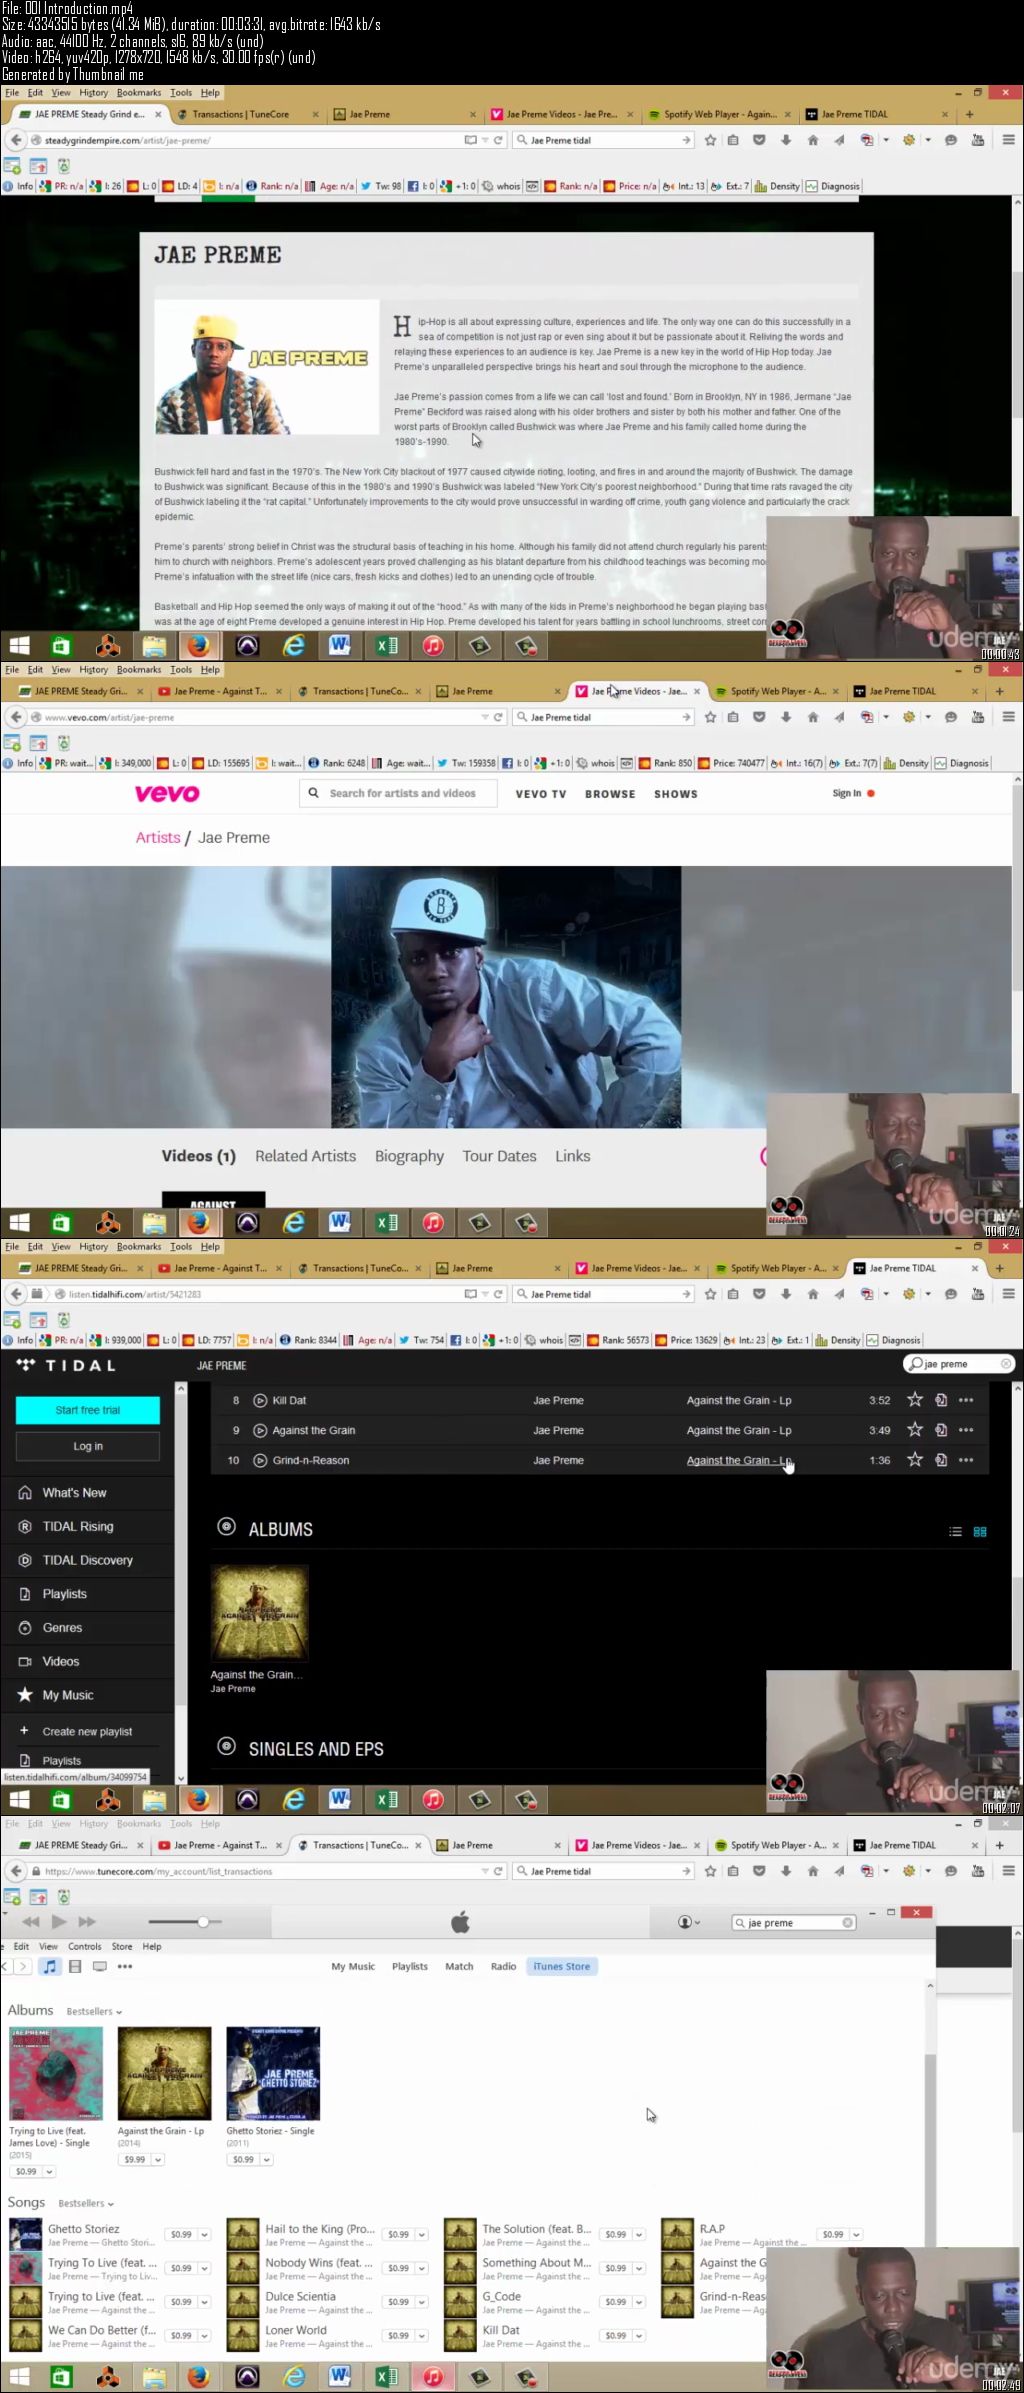Click add-to-playlist icon on TIDAL Kill Dat row

941,1400
